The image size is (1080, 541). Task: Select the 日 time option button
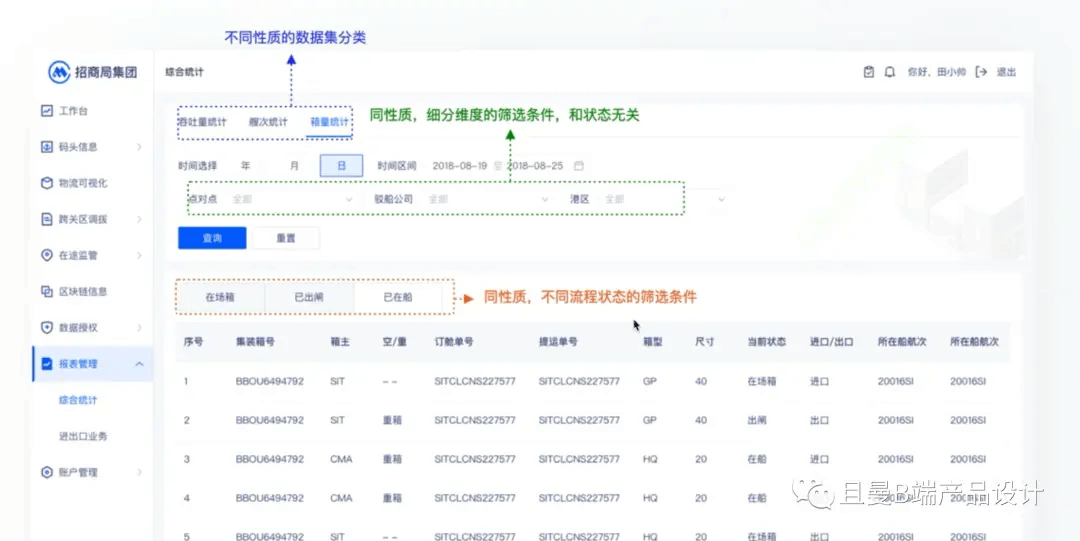coord(342,166)
